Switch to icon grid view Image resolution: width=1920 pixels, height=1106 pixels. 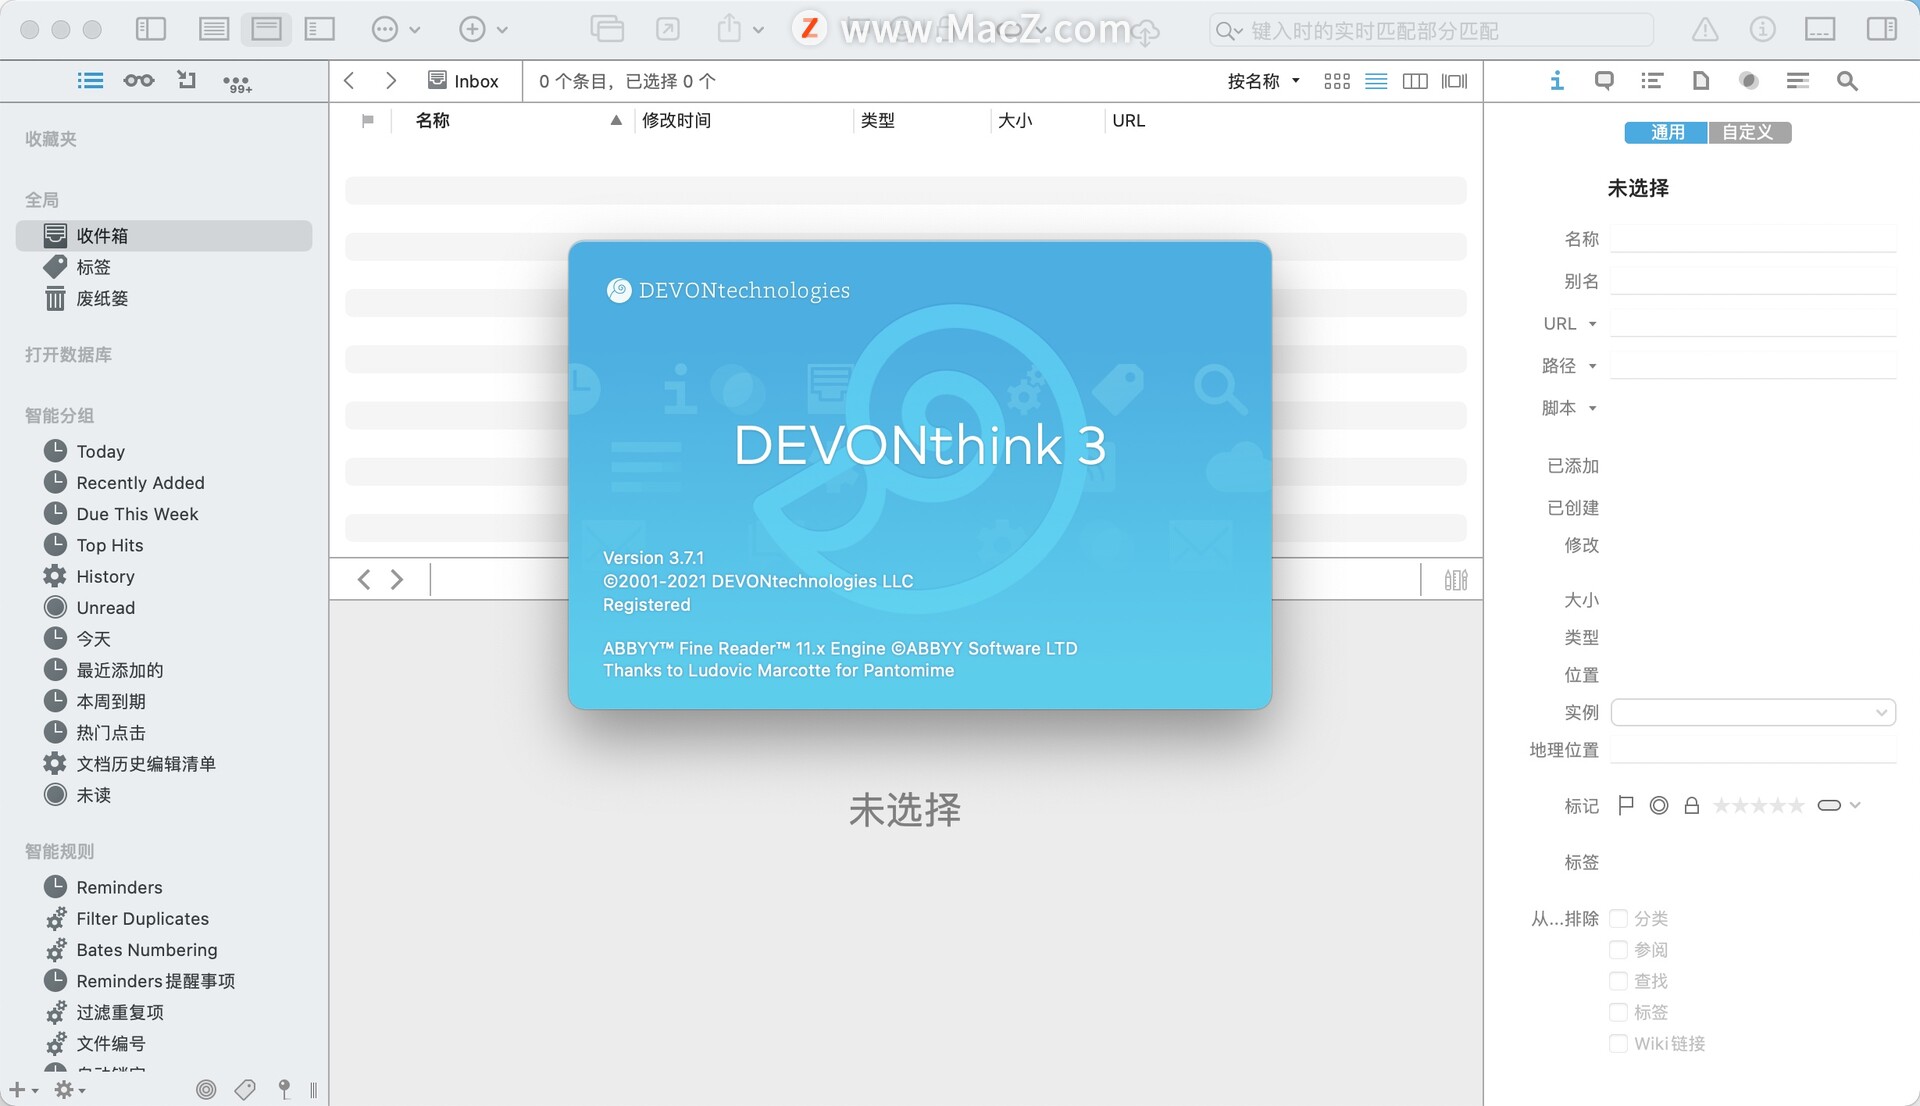coord(1337,81)
